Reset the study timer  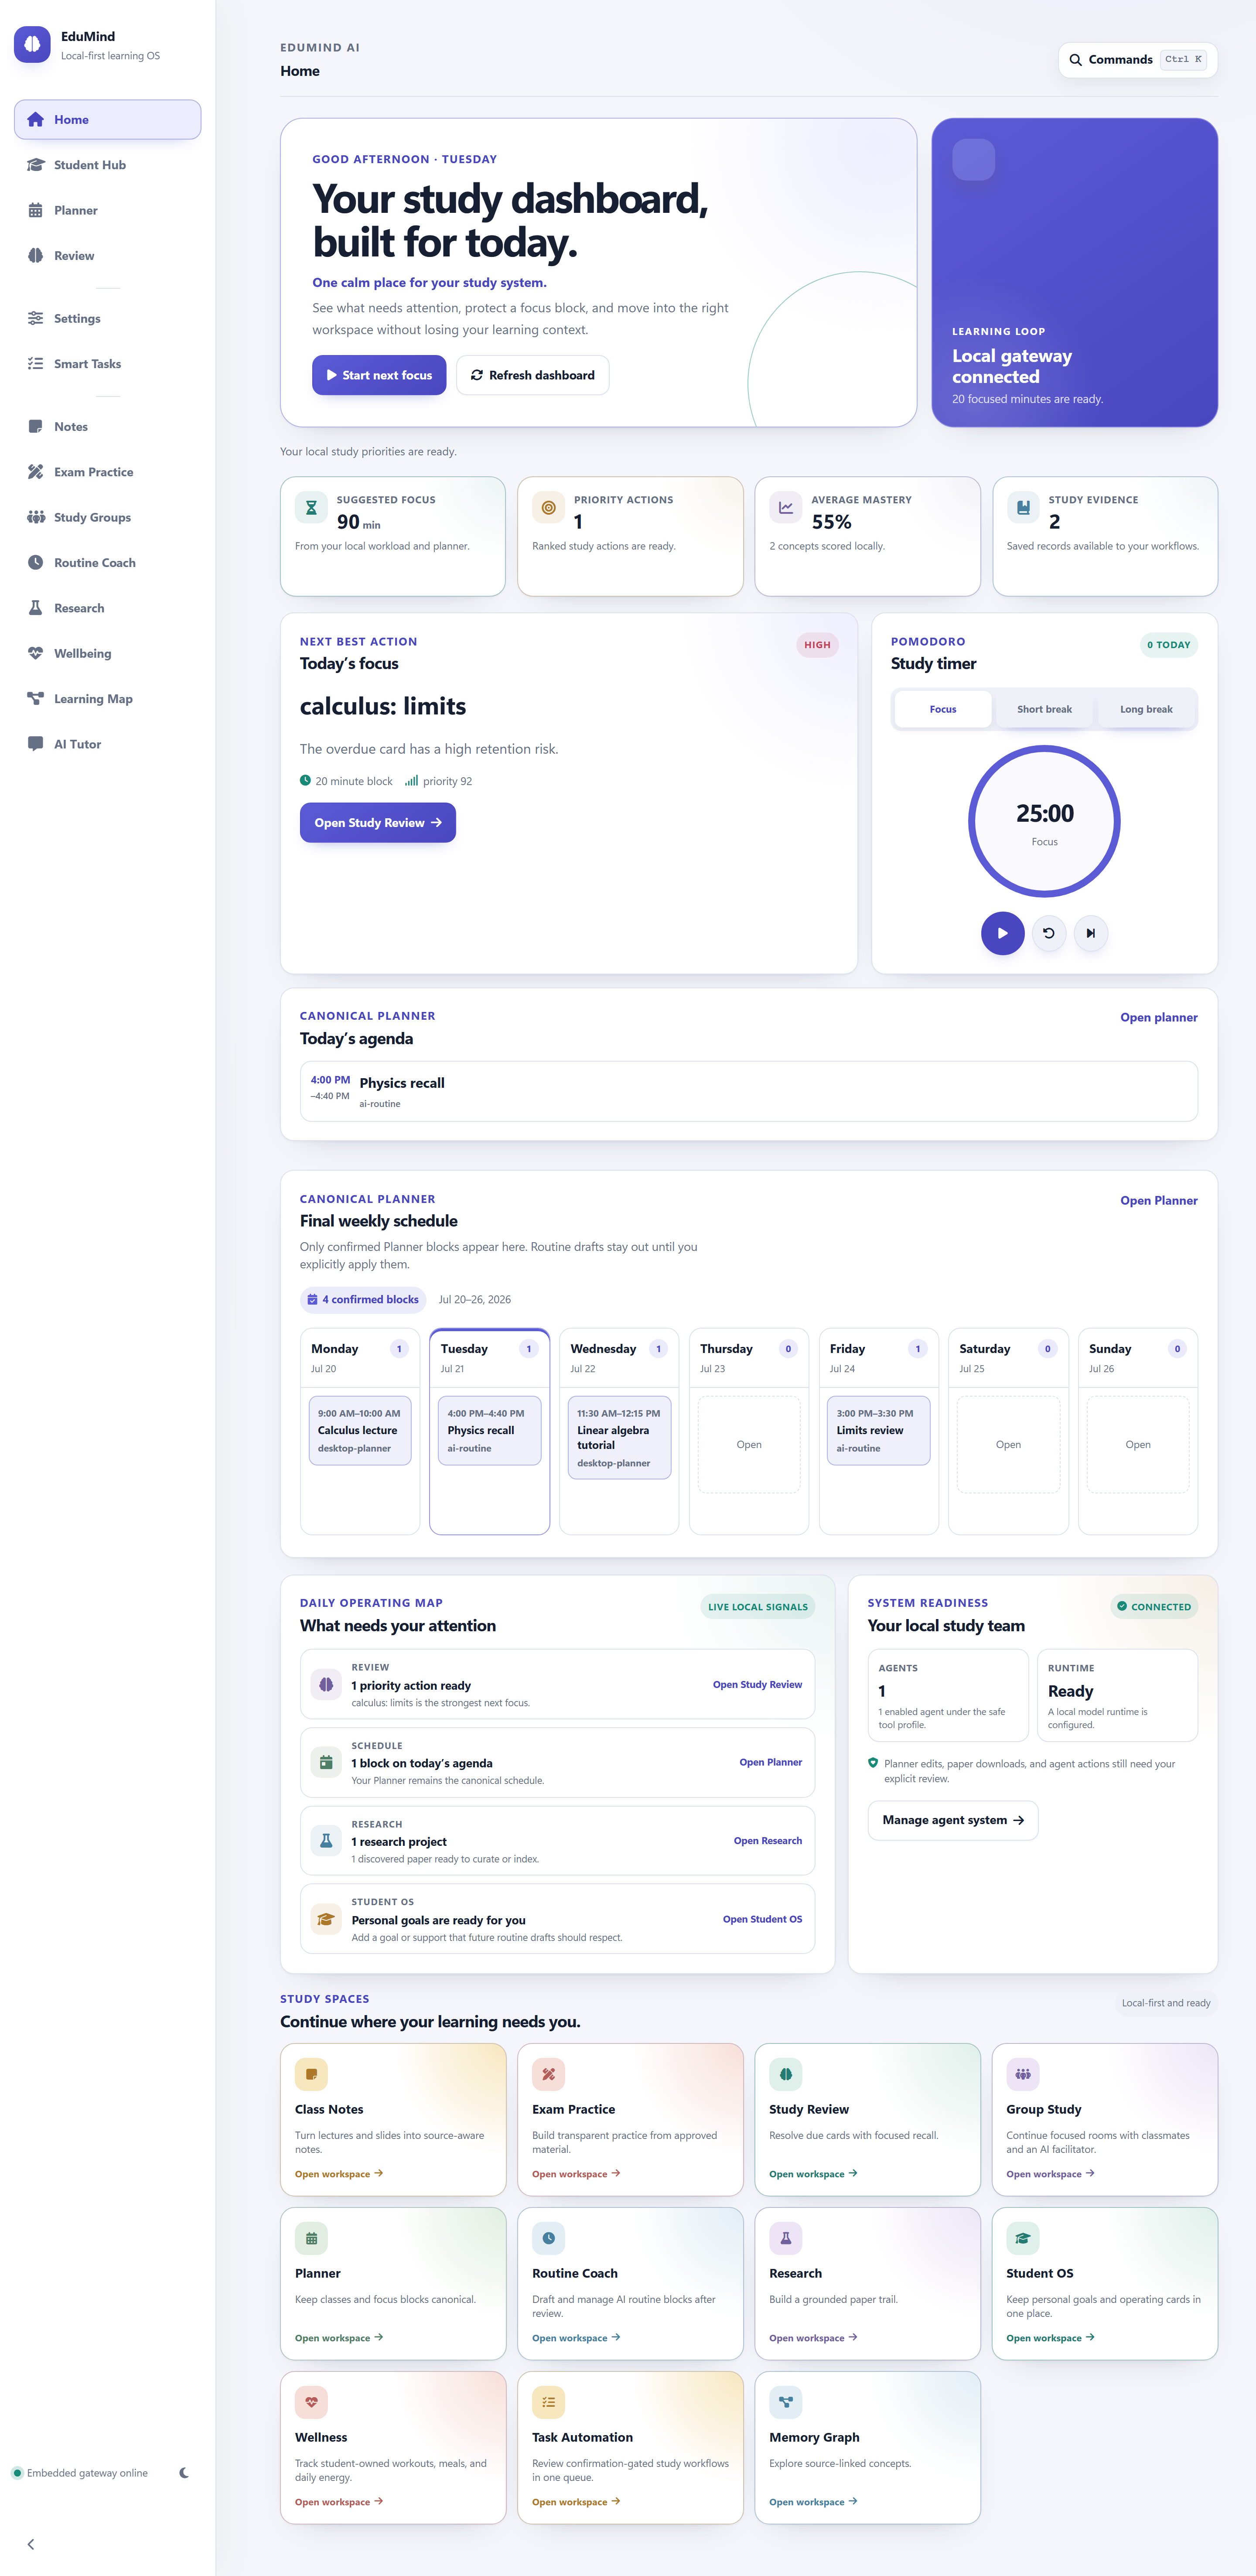coord(1048,933)
